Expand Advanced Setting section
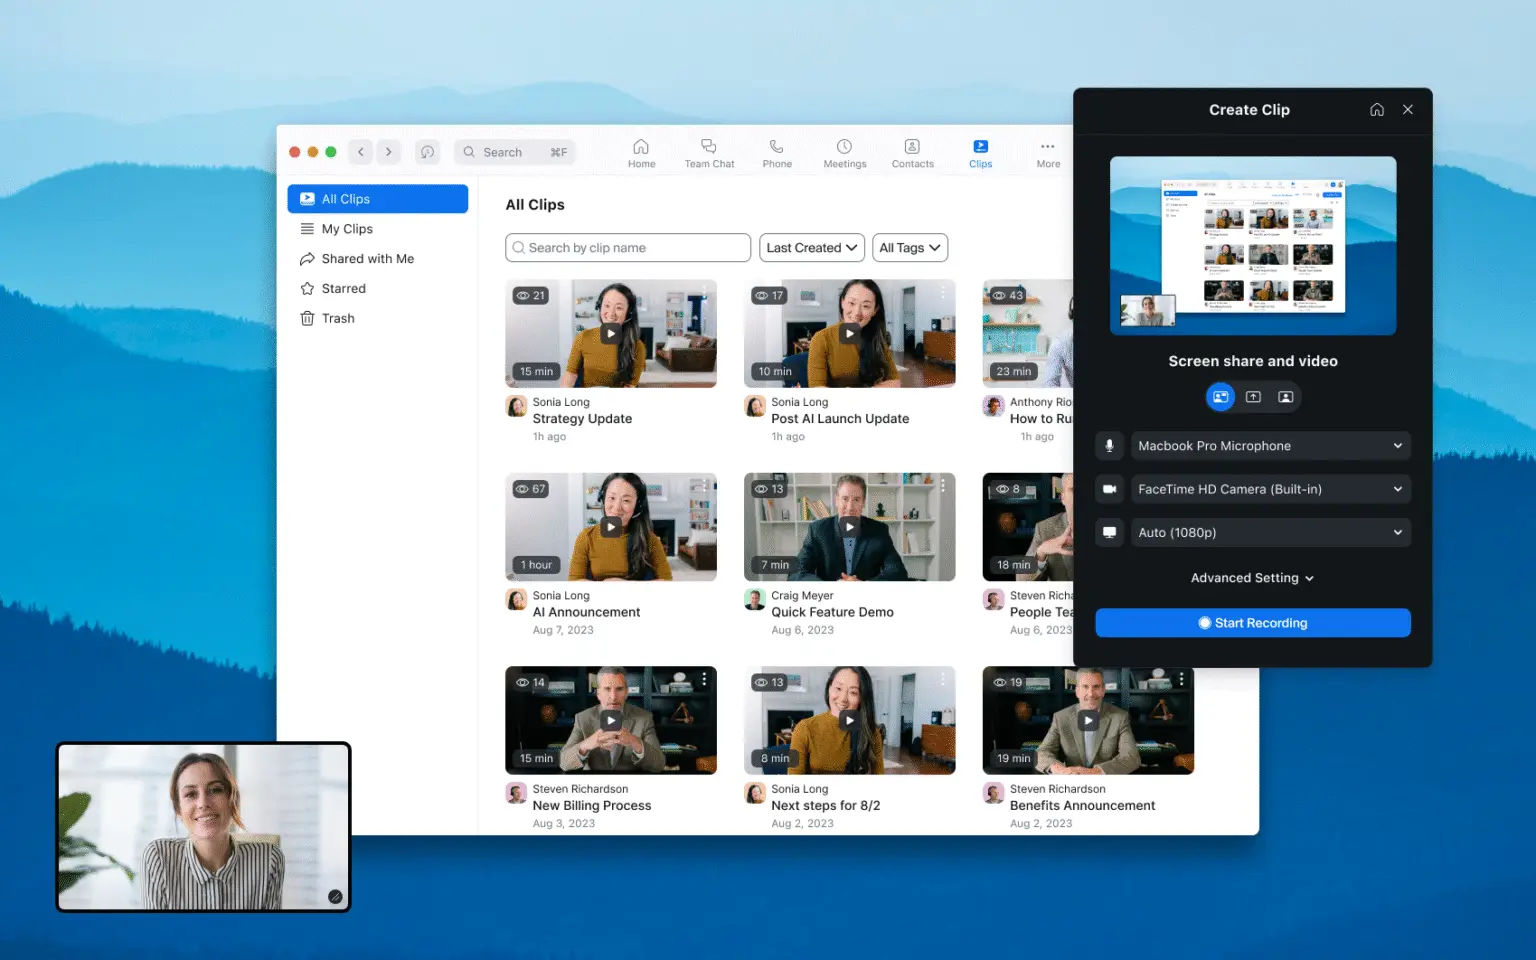Image resolution: width=1536 pixels, height=960 pixels. point(1252,578)
